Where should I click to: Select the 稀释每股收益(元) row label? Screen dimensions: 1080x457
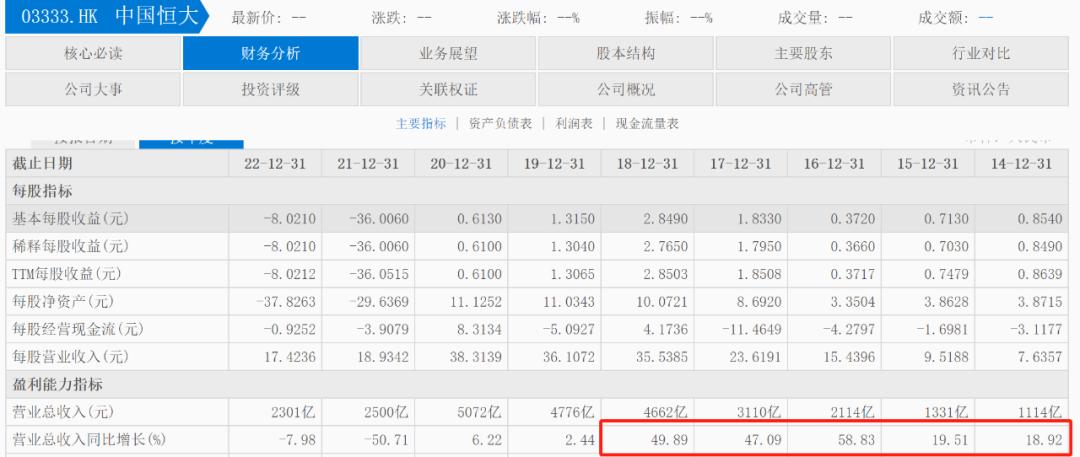tap(70, 247)
